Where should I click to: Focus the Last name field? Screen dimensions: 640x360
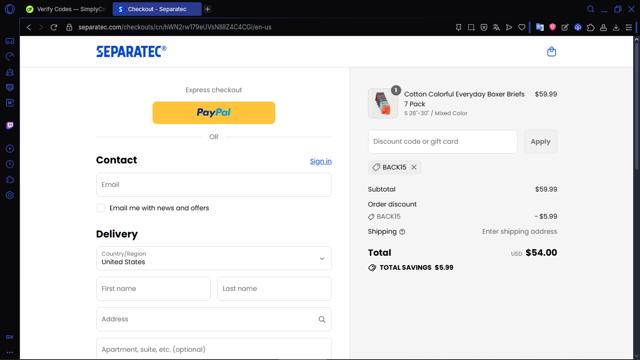pyautogui.click(x=274, y=289)
